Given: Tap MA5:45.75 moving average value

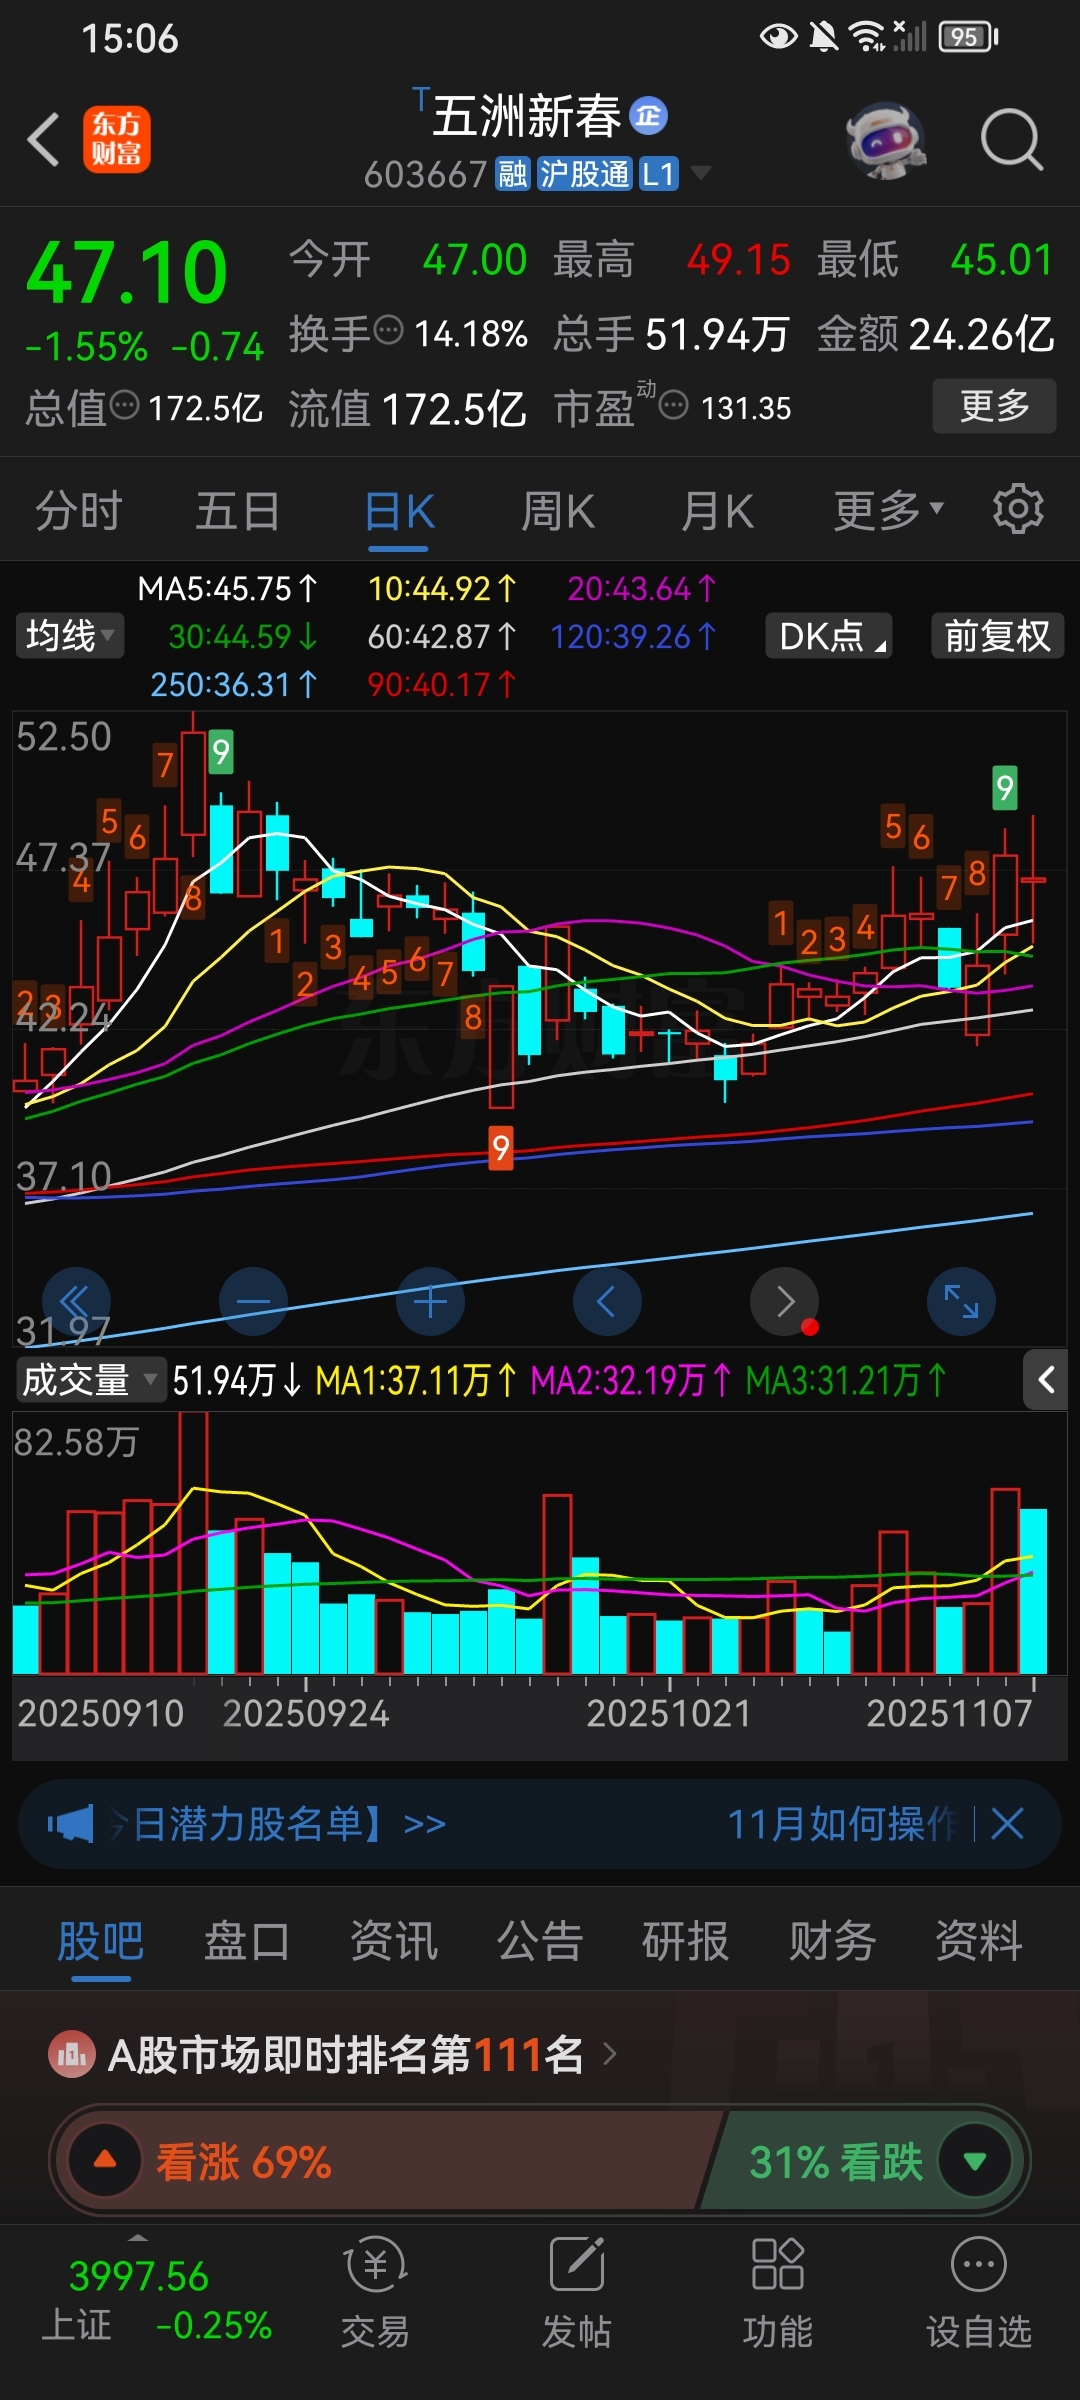Looking at the screenshot, I should tap(226, 588).
